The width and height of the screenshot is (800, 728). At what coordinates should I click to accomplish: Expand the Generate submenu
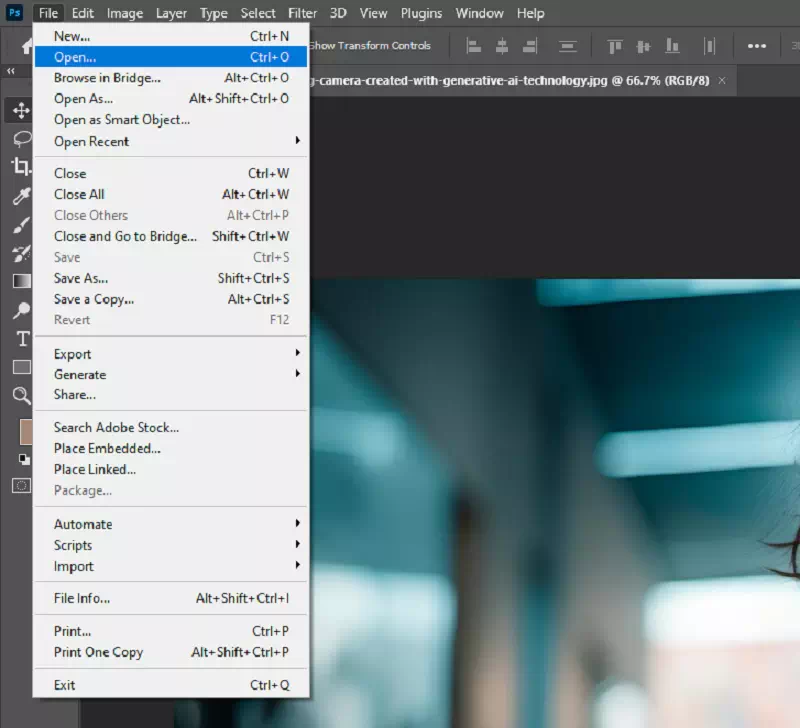(171, 374)
